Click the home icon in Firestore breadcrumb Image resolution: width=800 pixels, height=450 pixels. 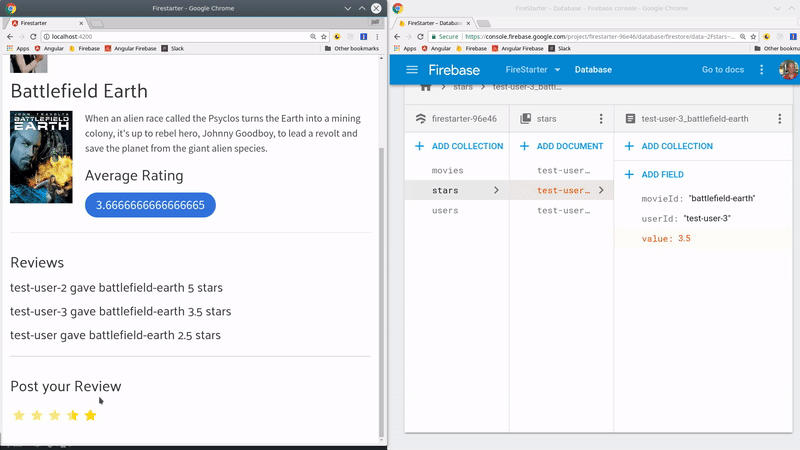(x=425, y=88)
